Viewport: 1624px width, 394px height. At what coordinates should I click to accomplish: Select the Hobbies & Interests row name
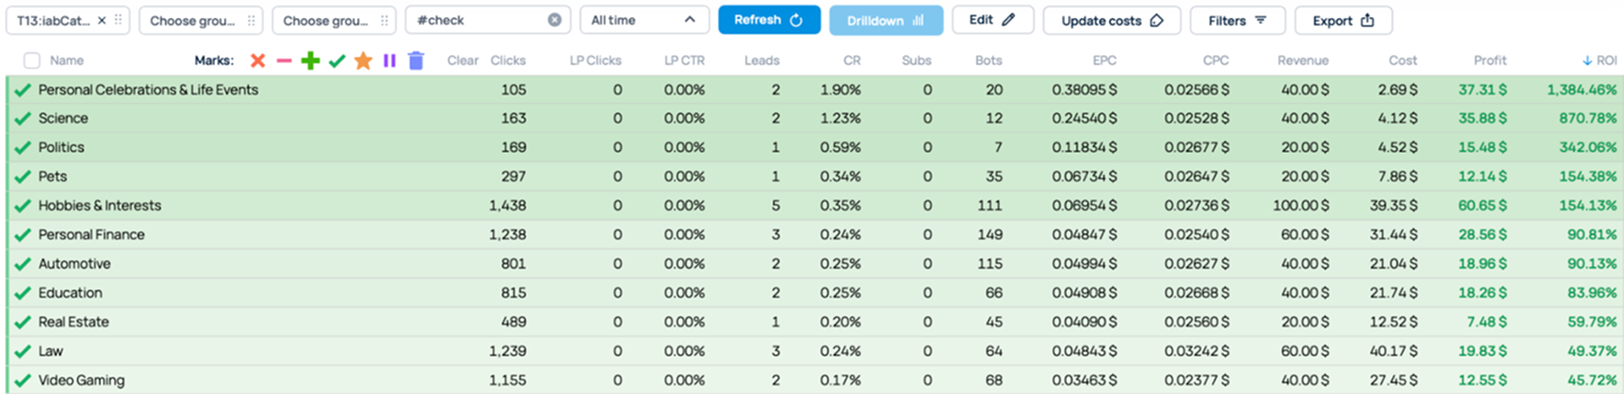[x=100, y=205]
